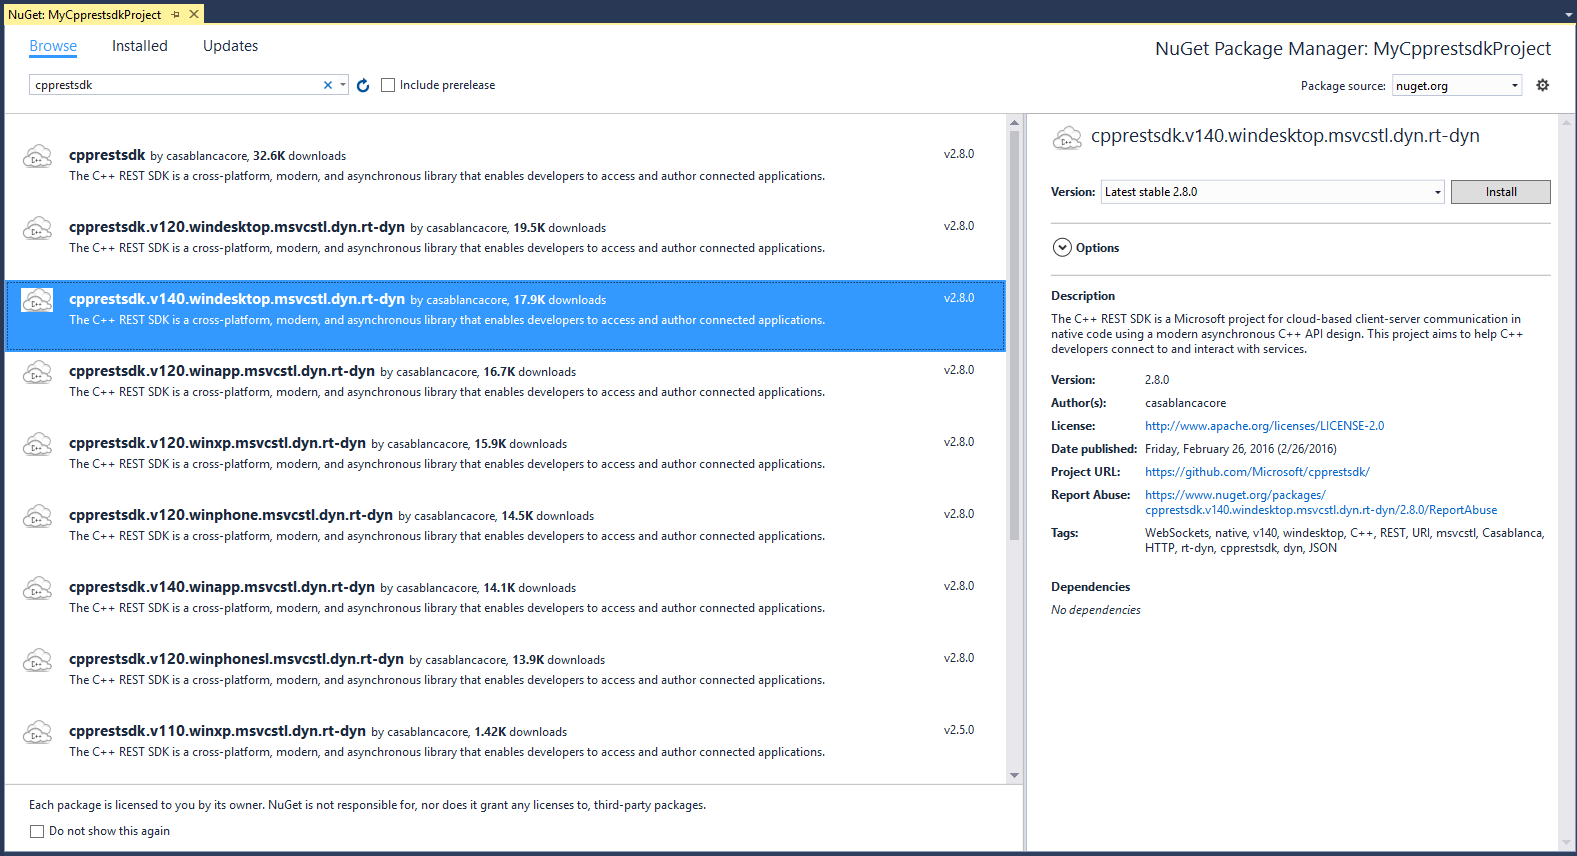Select cpprestsdk.v140.windesktop.msvcstl.dyn.rt-dyn in list
Viewport: 1577px width, 856px height.
pos(237,299)
